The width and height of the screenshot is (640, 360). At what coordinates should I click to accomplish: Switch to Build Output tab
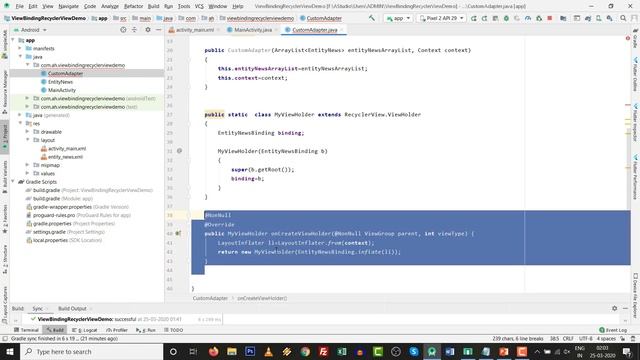pos(72,309)
